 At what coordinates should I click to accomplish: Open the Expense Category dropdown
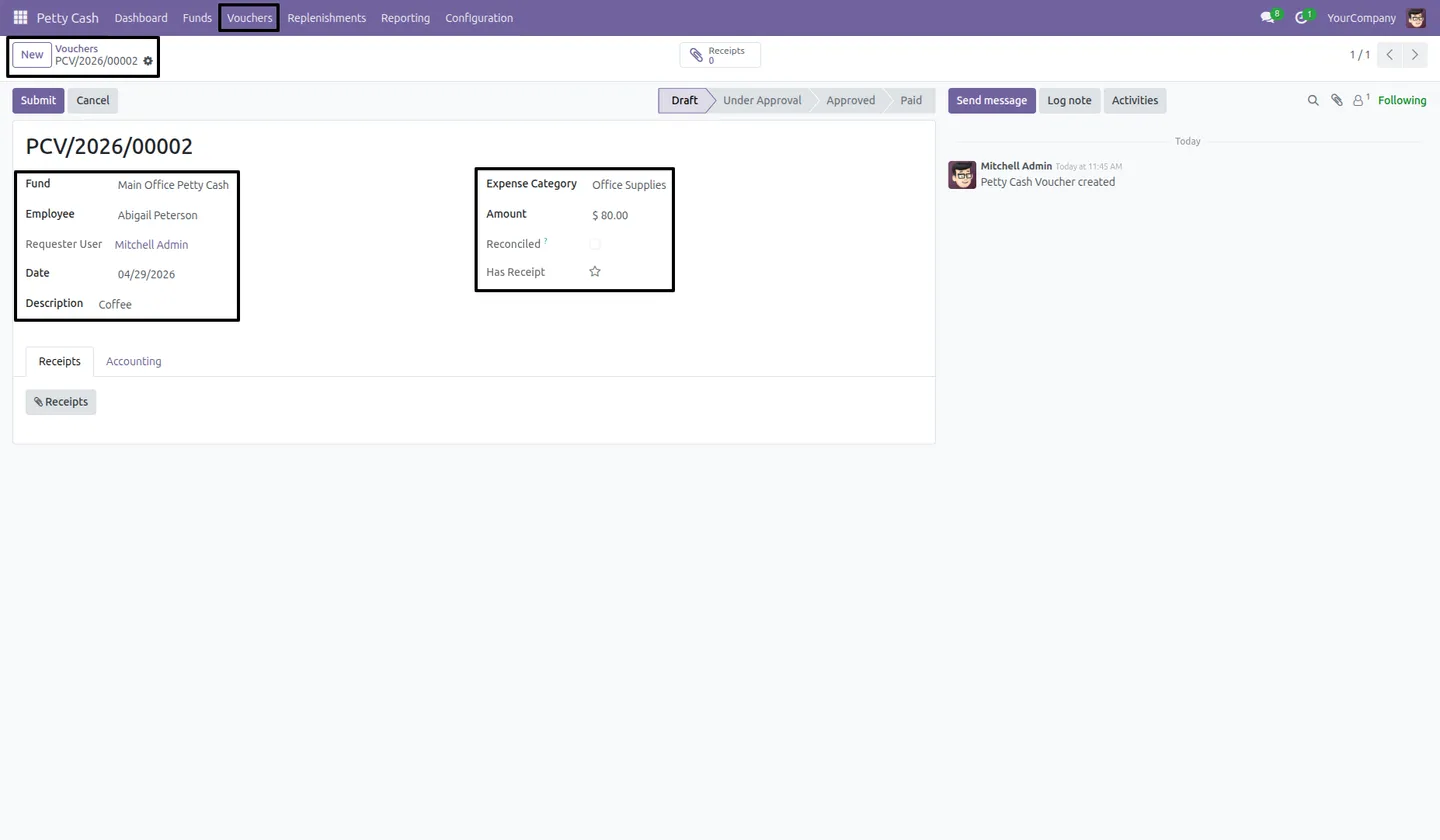tap(629, 185)
